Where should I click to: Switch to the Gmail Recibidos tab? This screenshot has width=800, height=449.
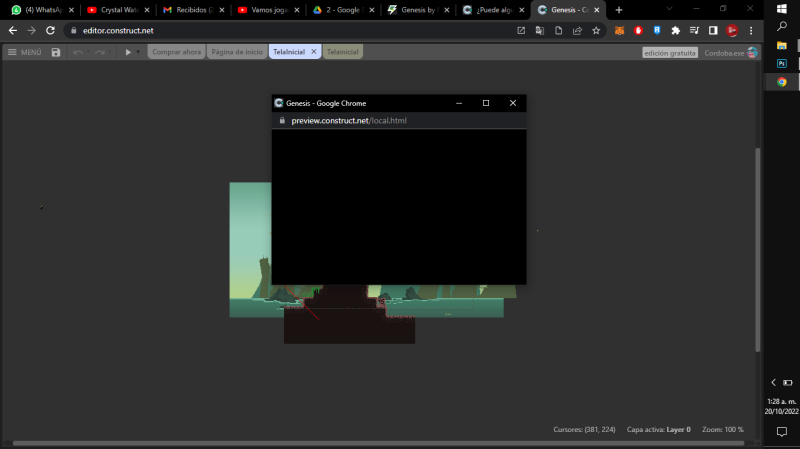pos(193,10)
